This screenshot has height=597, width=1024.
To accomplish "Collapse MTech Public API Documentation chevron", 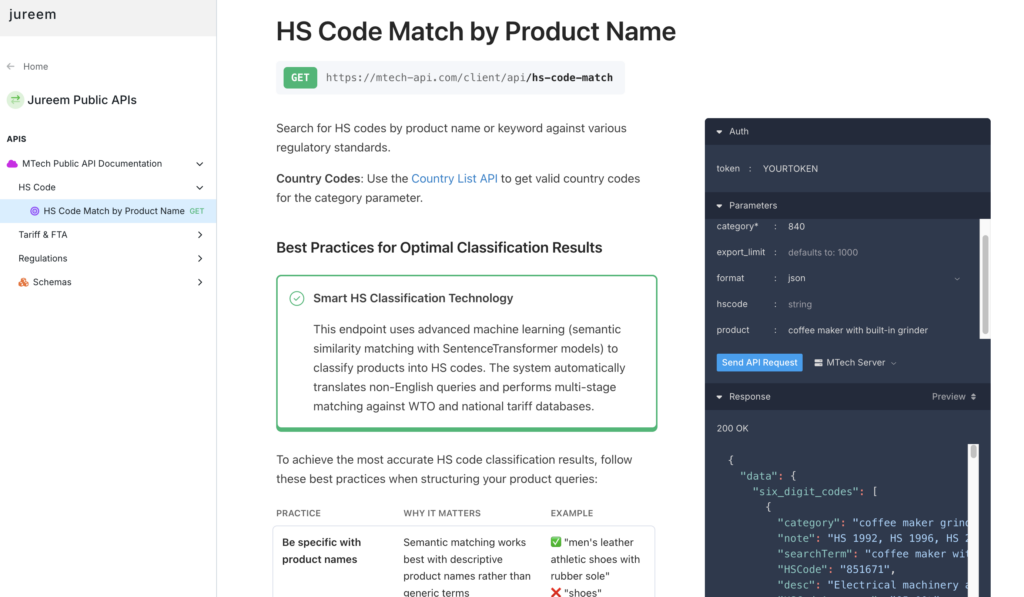I will coord(200,164).
